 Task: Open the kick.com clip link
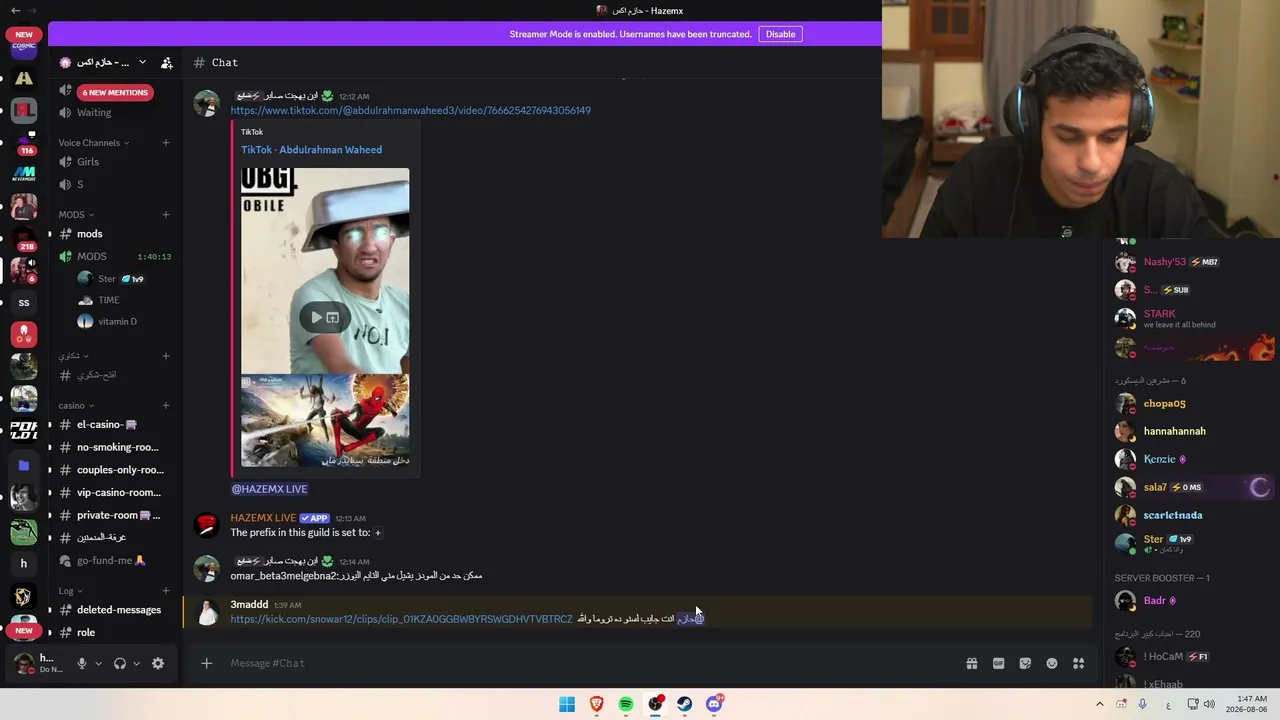[401, 619]
